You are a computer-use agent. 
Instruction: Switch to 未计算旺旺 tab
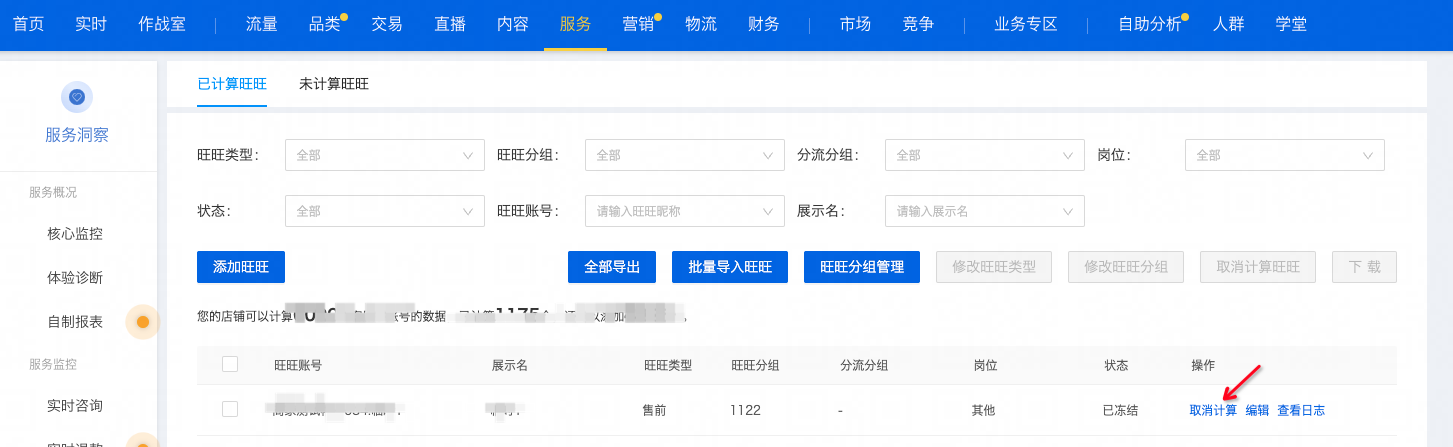[x=334, y=84]
